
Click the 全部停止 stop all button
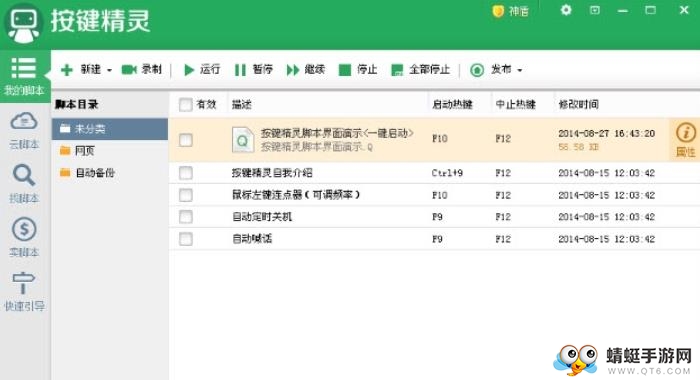click(x=421, y=70)
